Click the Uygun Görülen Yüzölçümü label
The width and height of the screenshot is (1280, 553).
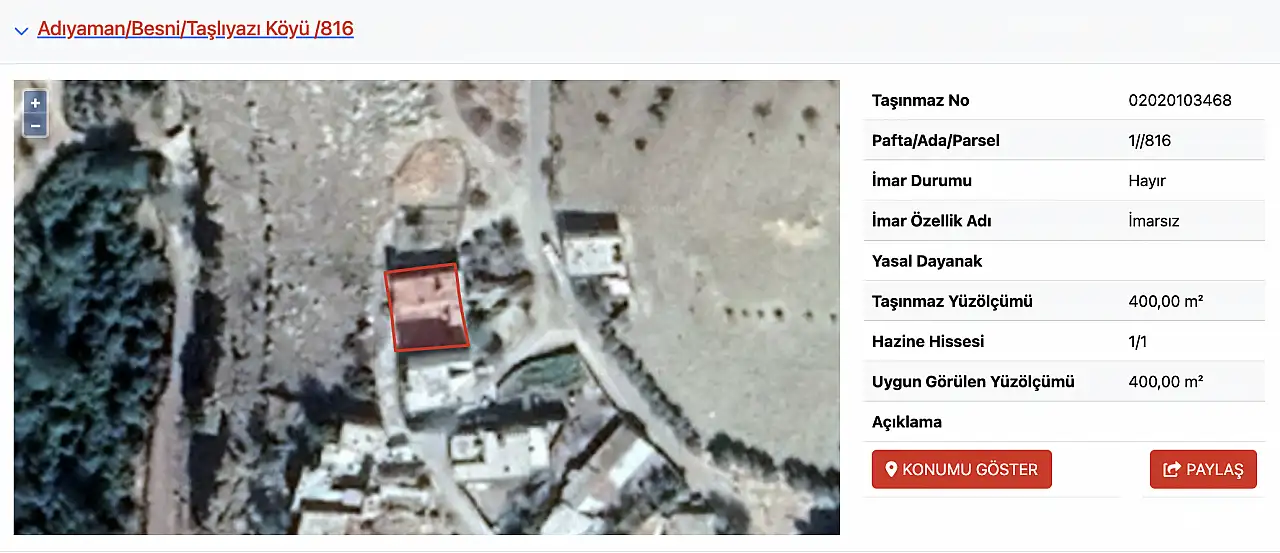click(x=973, y=381)
